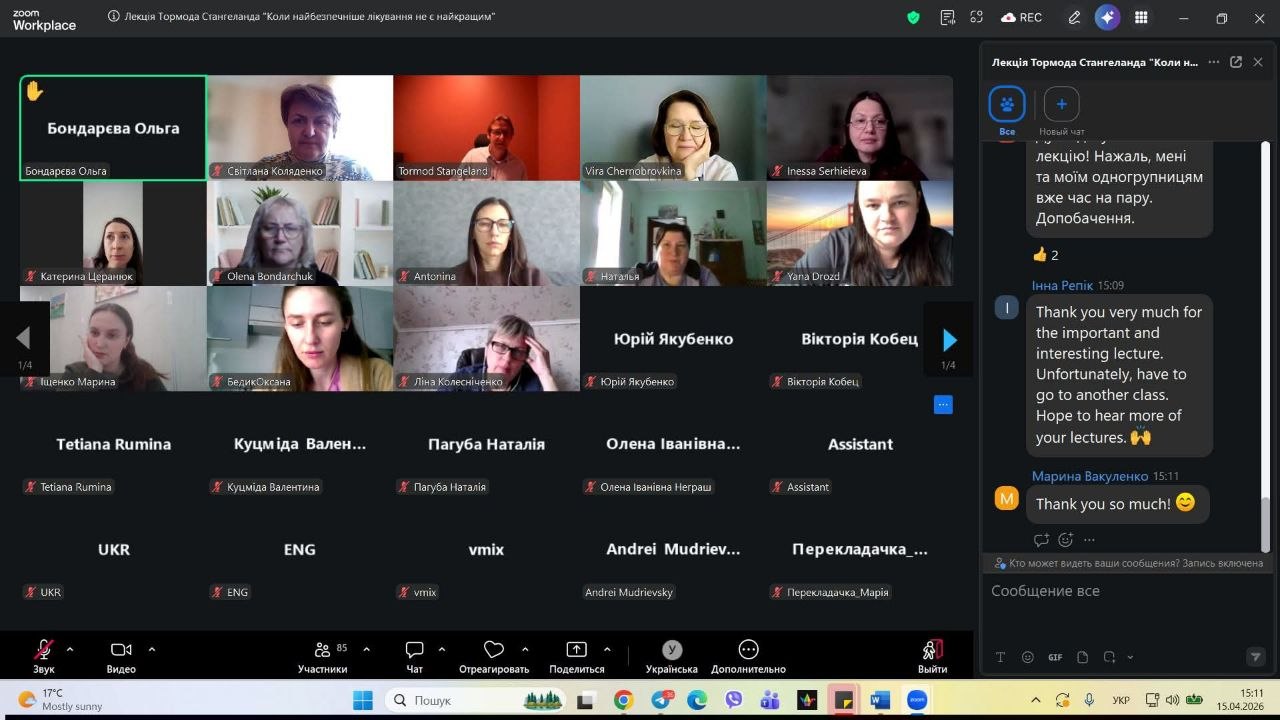Pop out the chat panel window
This screenshot has width=1280, height=720.
pos(1236,62)
